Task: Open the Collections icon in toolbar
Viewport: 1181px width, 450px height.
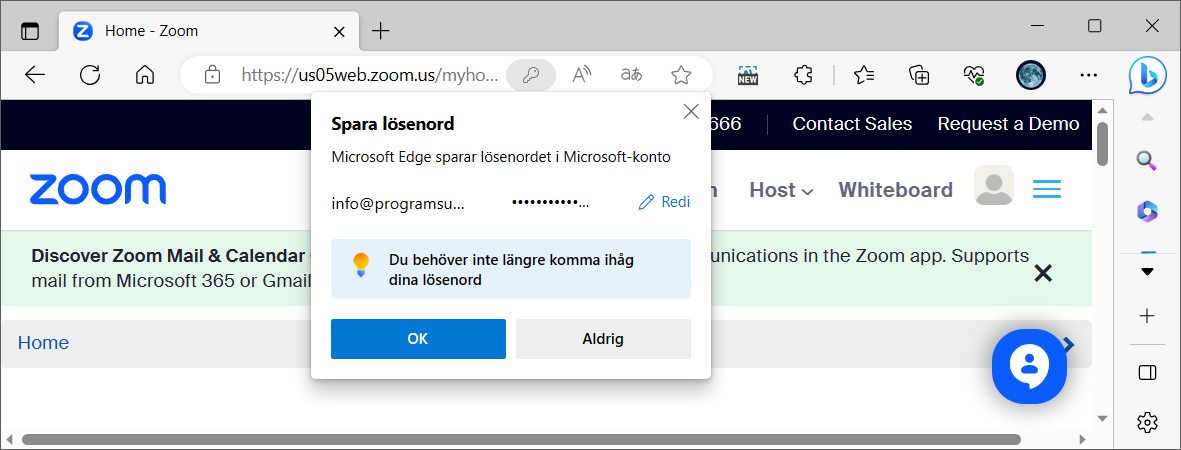Action: pos(919,75)
